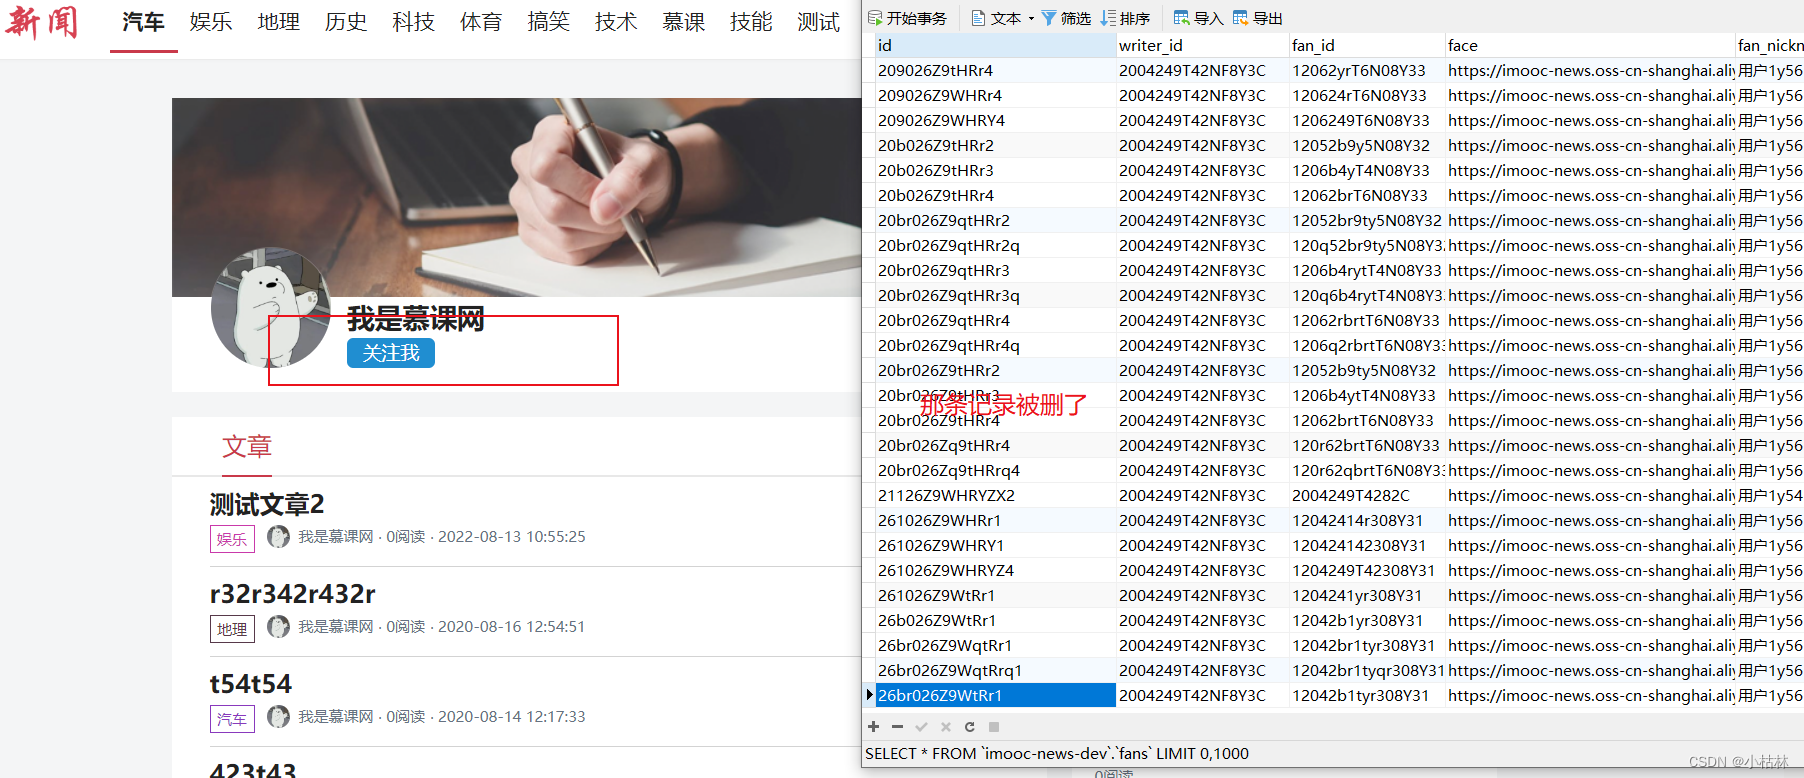
Task: Select the 技能 navigation tab
Action: (751, 22)
